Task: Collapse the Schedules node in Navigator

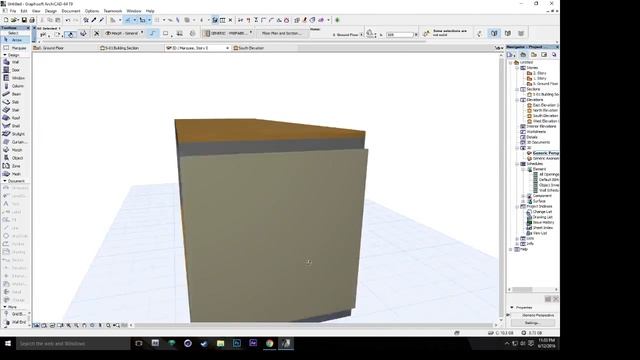Action: tap(517, 164)
